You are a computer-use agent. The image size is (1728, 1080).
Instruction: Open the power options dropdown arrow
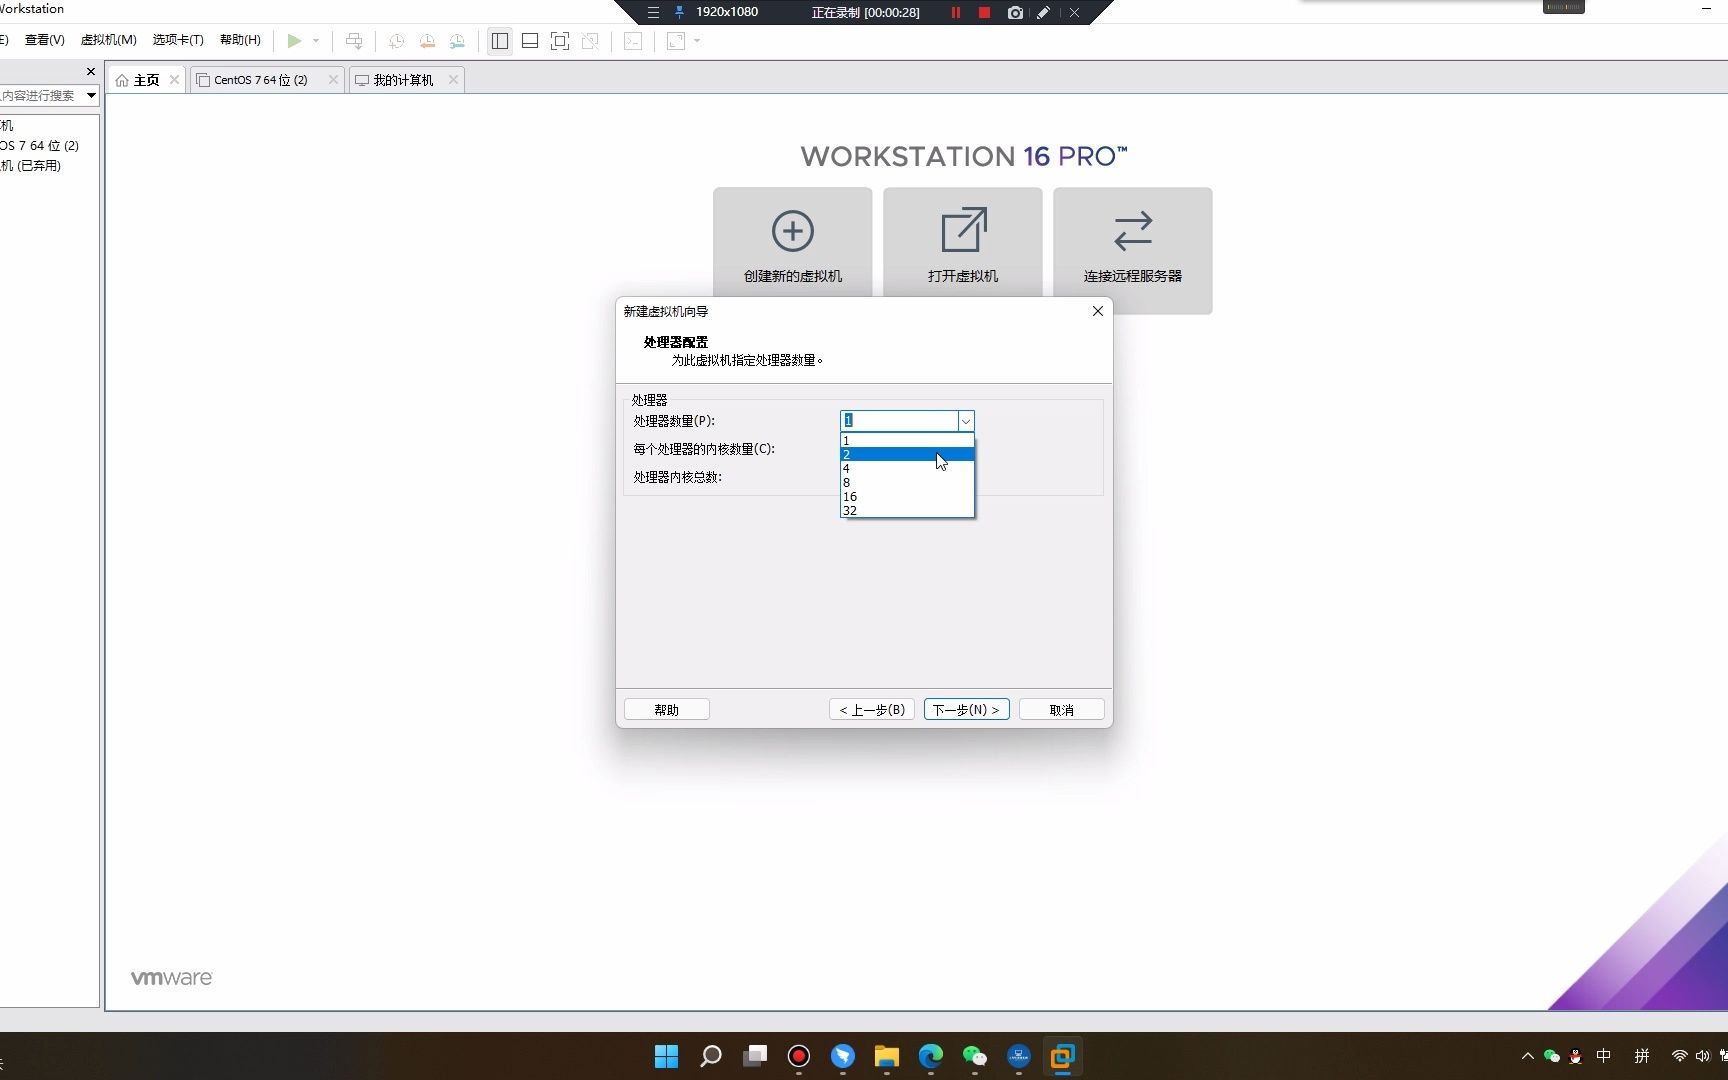(314, 41)
